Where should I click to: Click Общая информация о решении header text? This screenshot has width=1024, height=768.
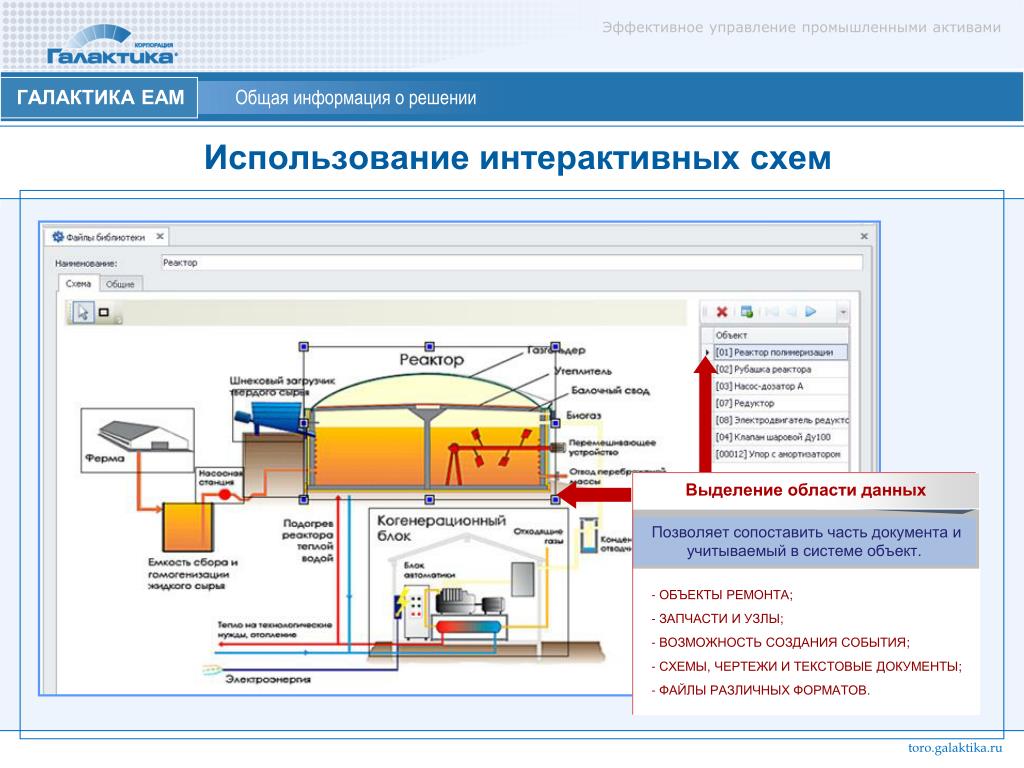[x=355, y=98]
